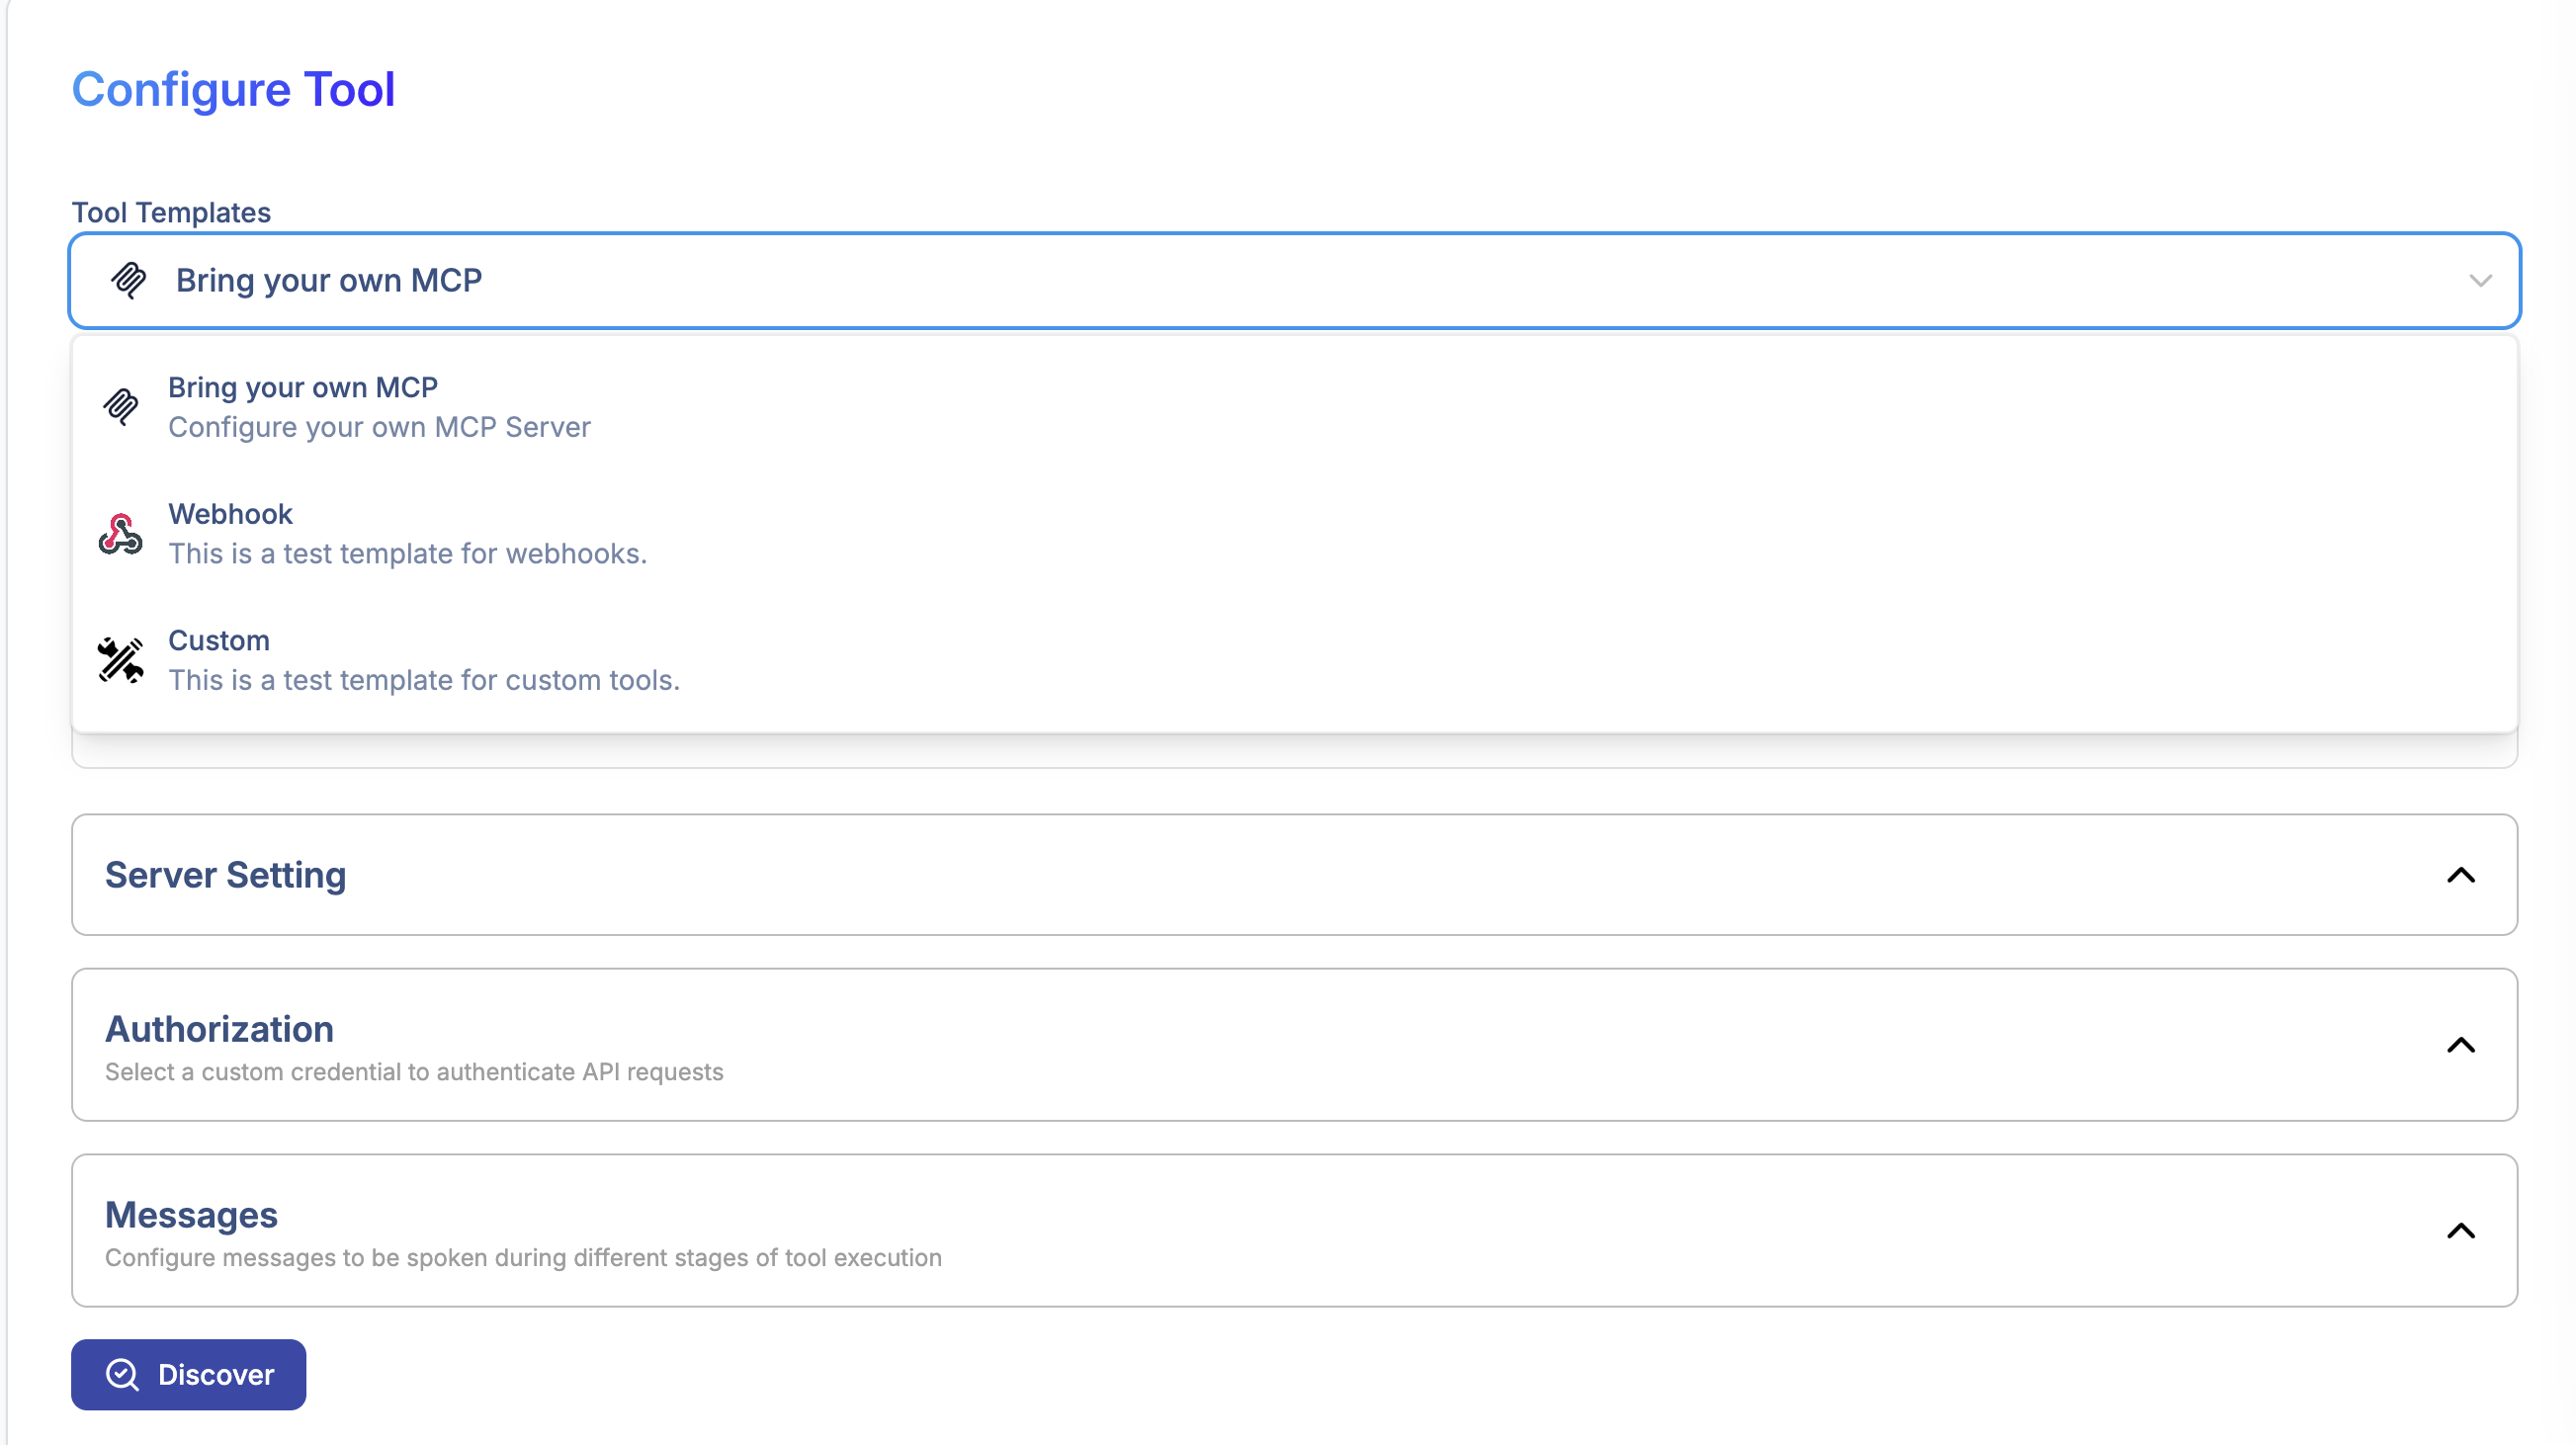Viewport: 2576px width, 1445px height.
Task: Click the Discover button
Action: point(188,1375)
